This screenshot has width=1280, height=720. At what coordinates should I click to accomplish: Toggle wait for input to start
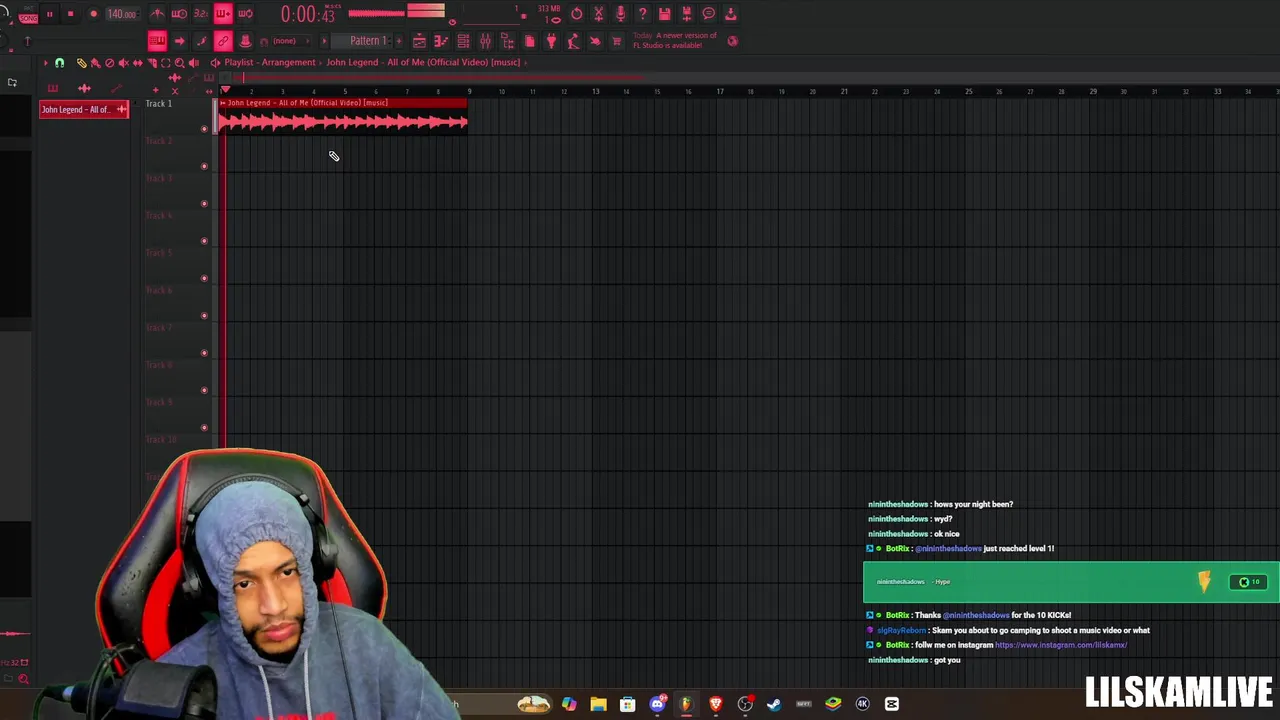179,14
